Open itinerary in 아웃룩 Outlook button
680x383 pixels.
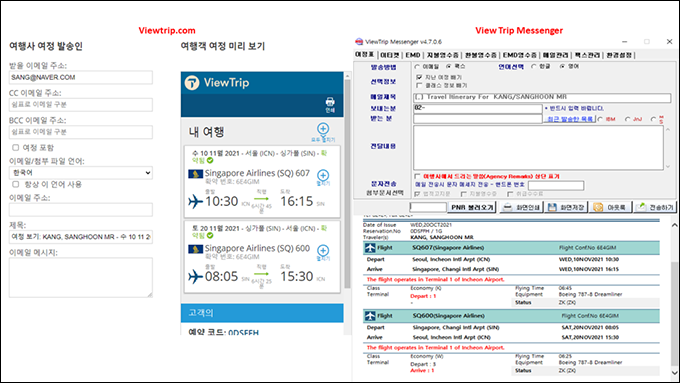pyautogui.click(x=611, y=207)
